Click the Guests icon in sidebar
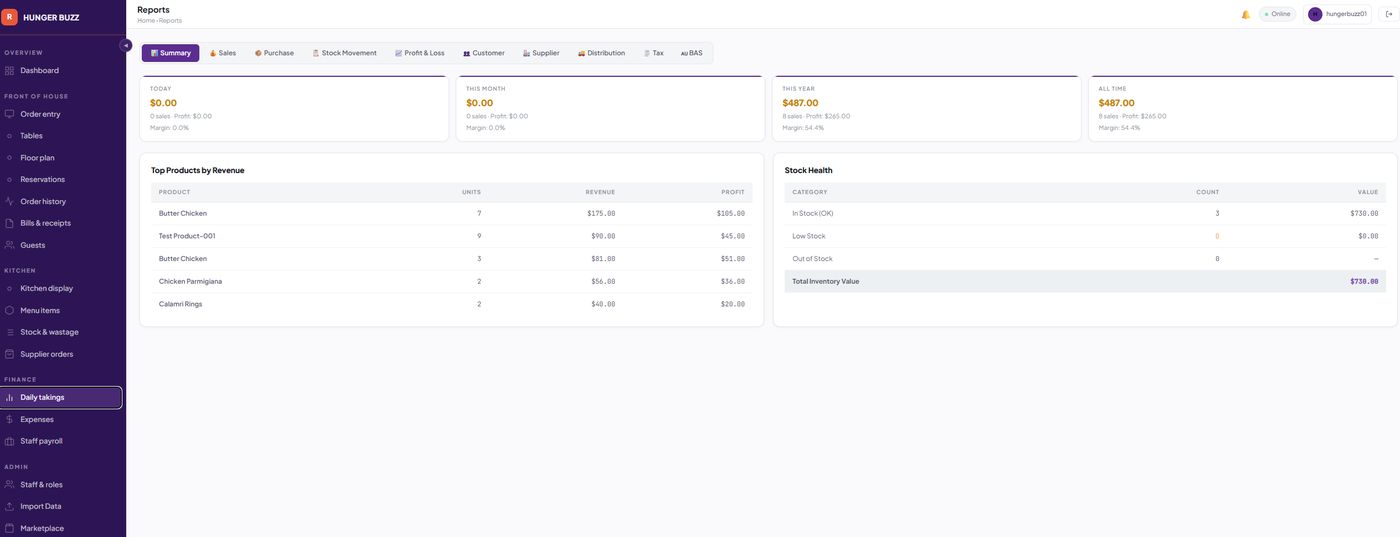Screen dimensions: 1400x537 9,245
